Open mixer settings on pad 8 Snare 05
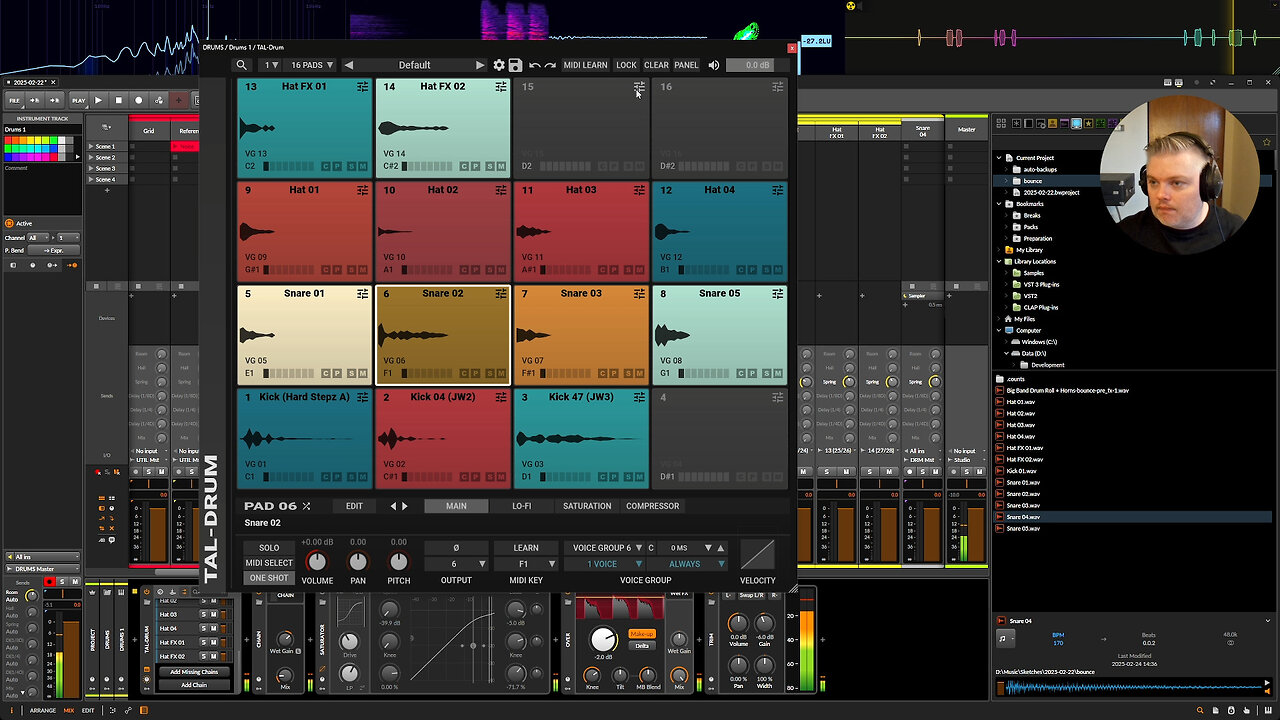Viewport: 1280px width, 720px height. pos(777,294)
